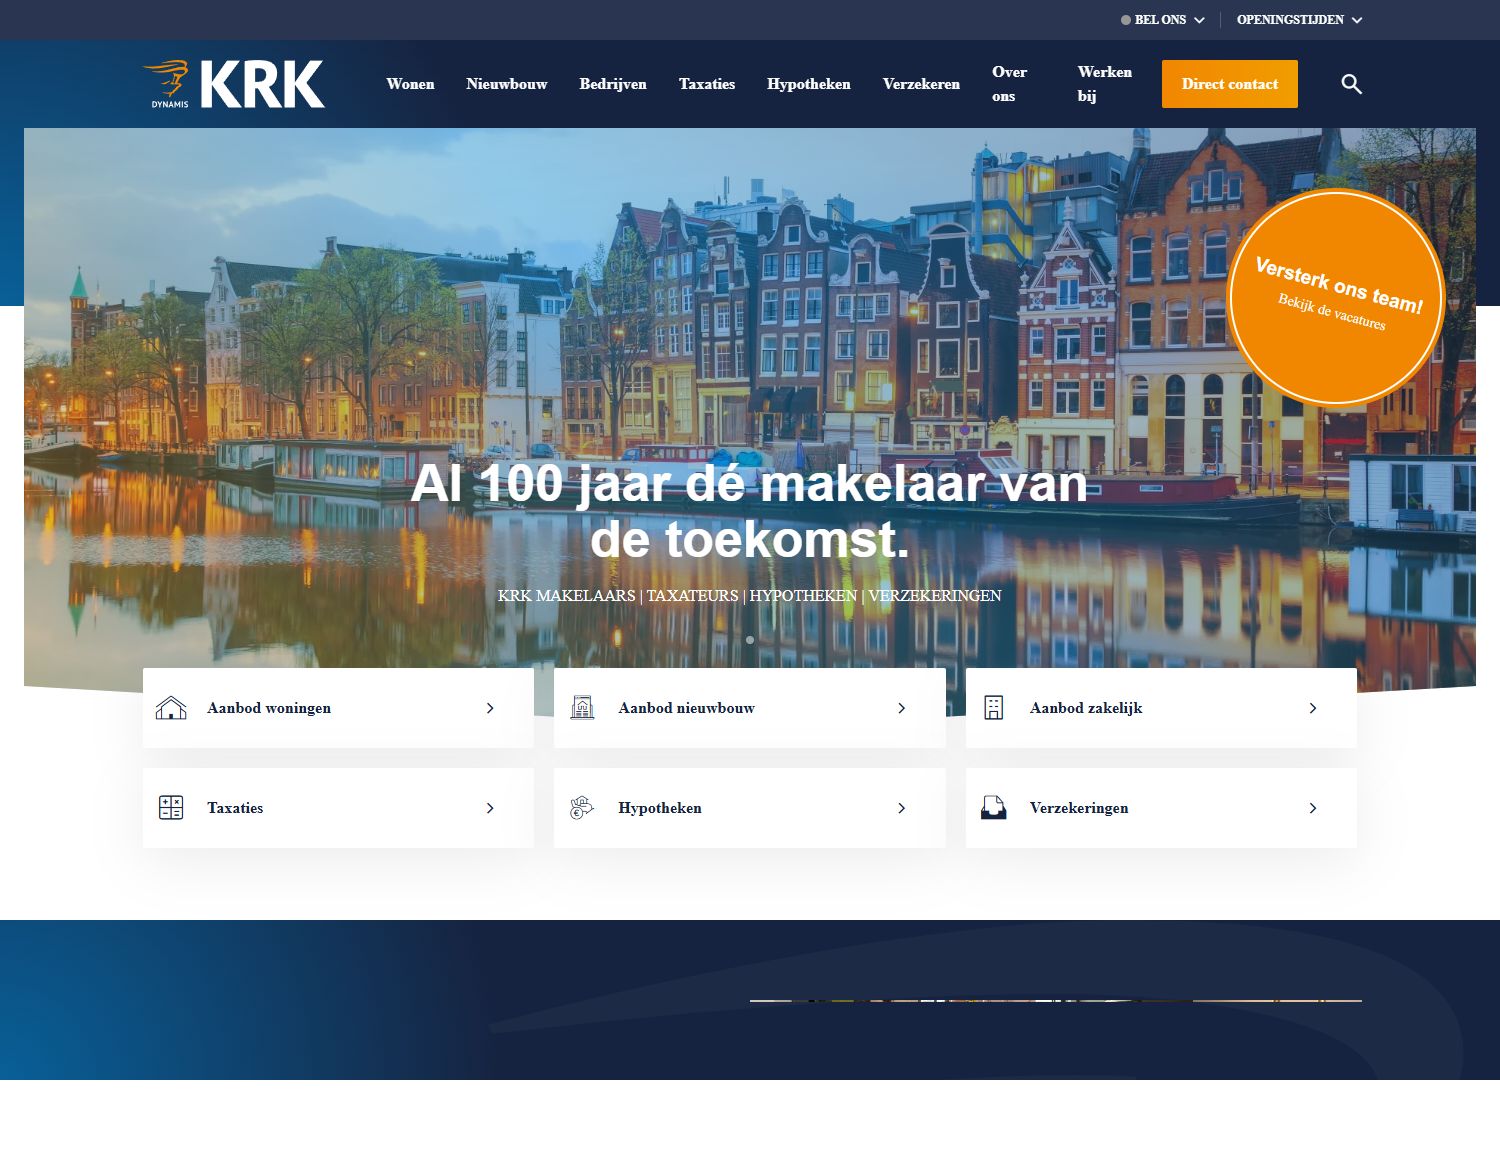1500x1152 pixels.
Task: Open the Verzekeren navigation link
Action: (x=920, y=84)
